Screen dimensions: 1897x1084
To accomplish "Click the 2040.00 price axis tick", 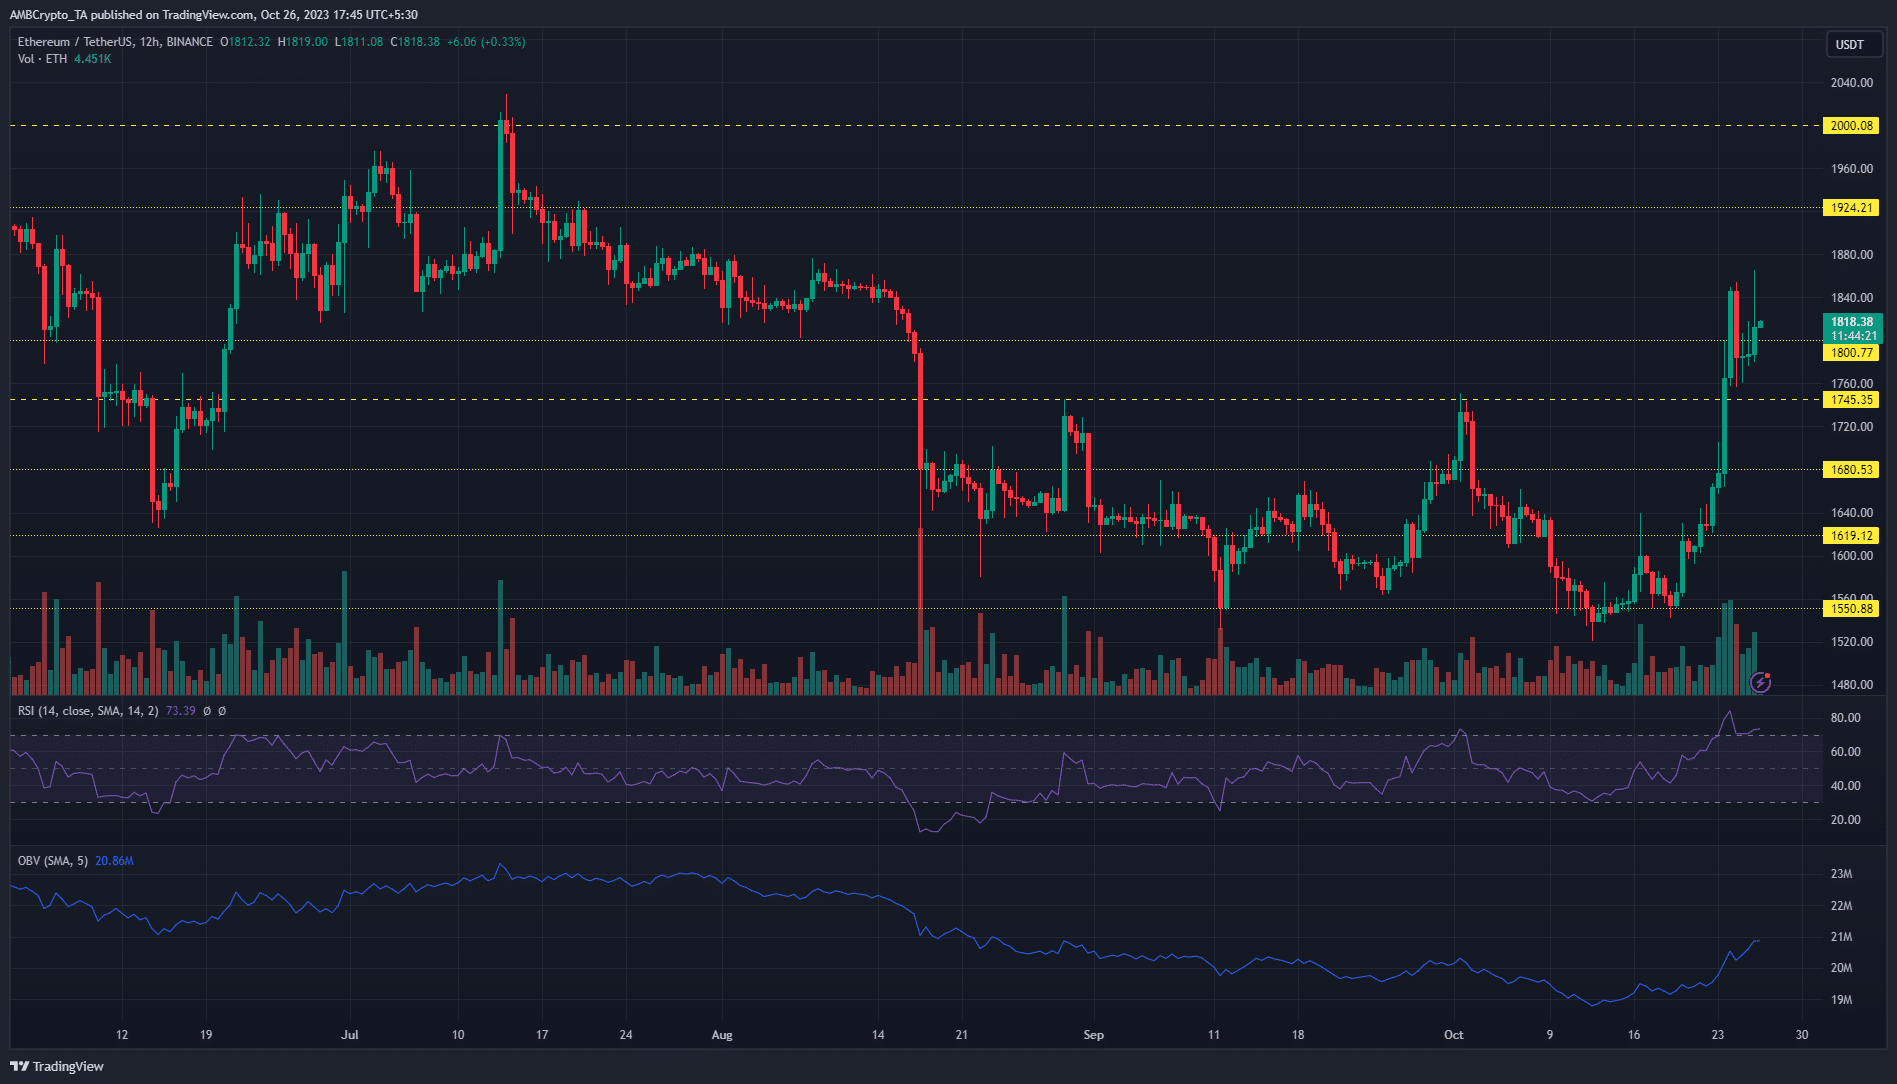I will click(x=1851, y=83).
